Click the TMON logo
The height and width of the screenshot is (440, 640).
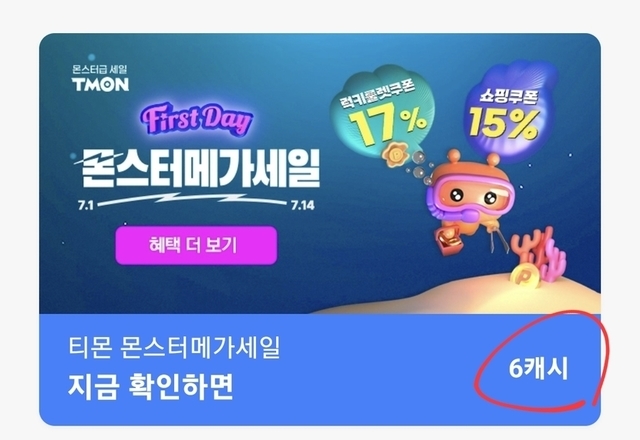point(100,84)
